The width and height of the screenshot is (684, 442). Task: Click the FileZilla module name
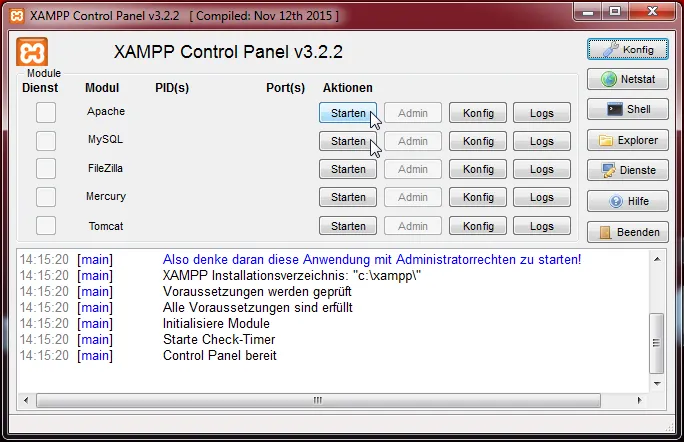point(105,168)
